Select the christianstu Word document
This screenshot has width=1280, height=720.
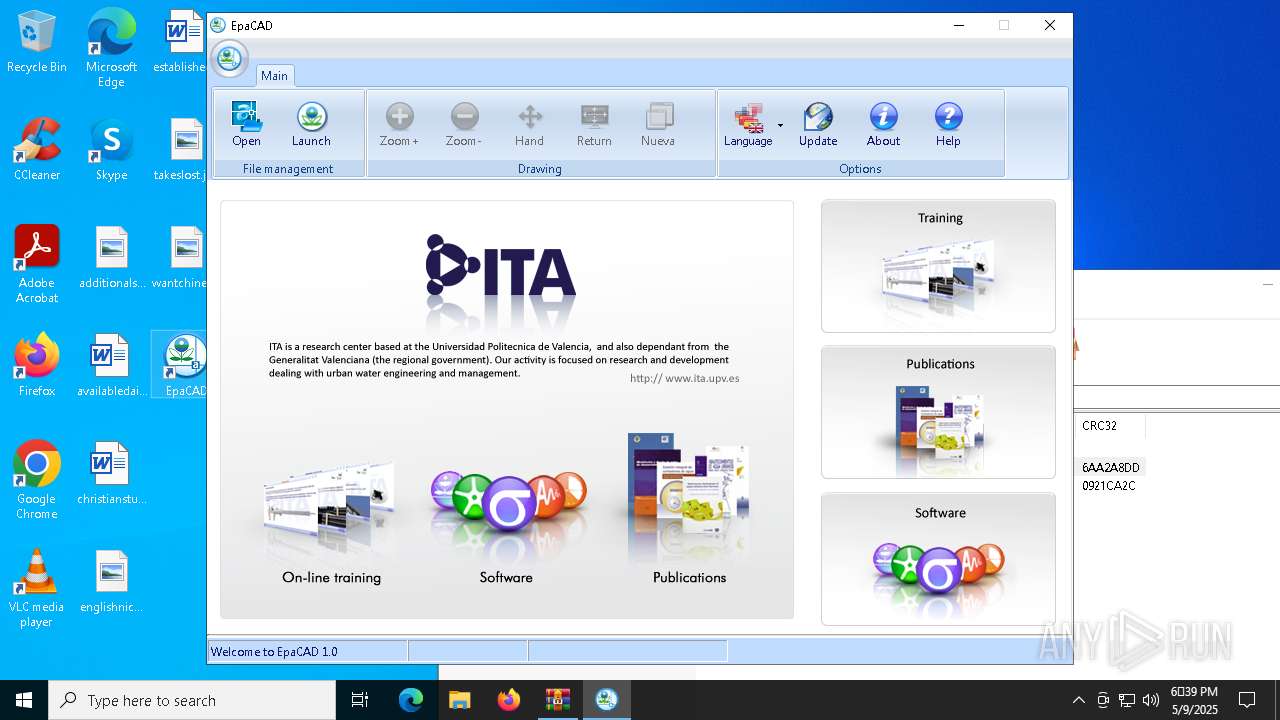[111, 474]
